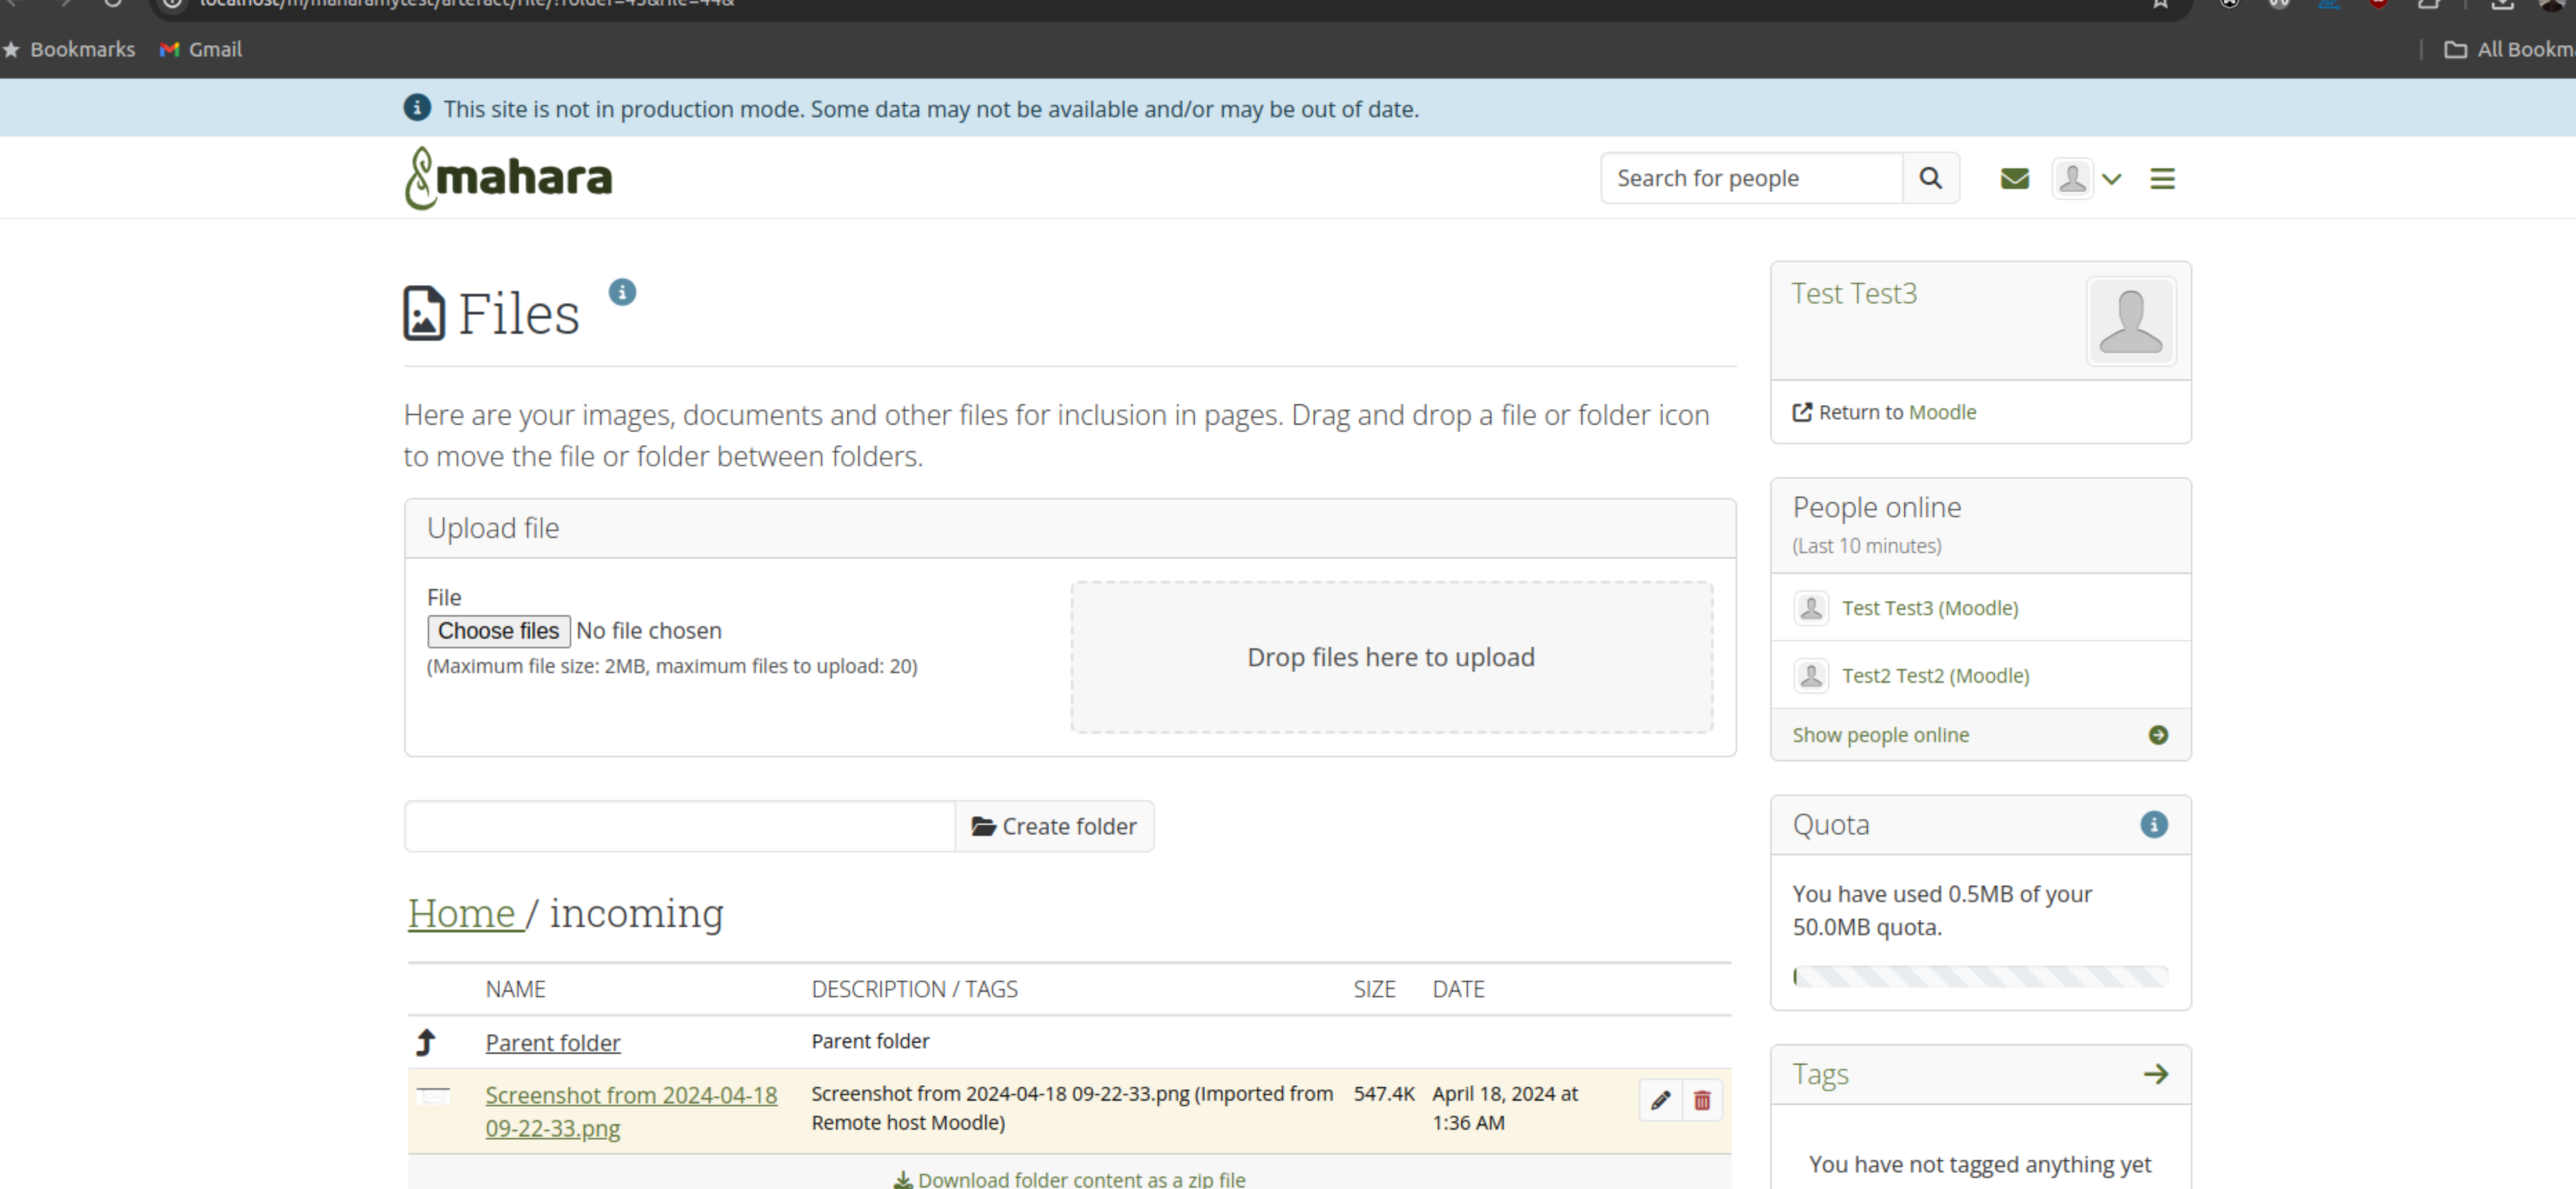This screenshot has height=1189, width=2576.
Task: Open the Gmail bookmark
Action: click(201, 49)
